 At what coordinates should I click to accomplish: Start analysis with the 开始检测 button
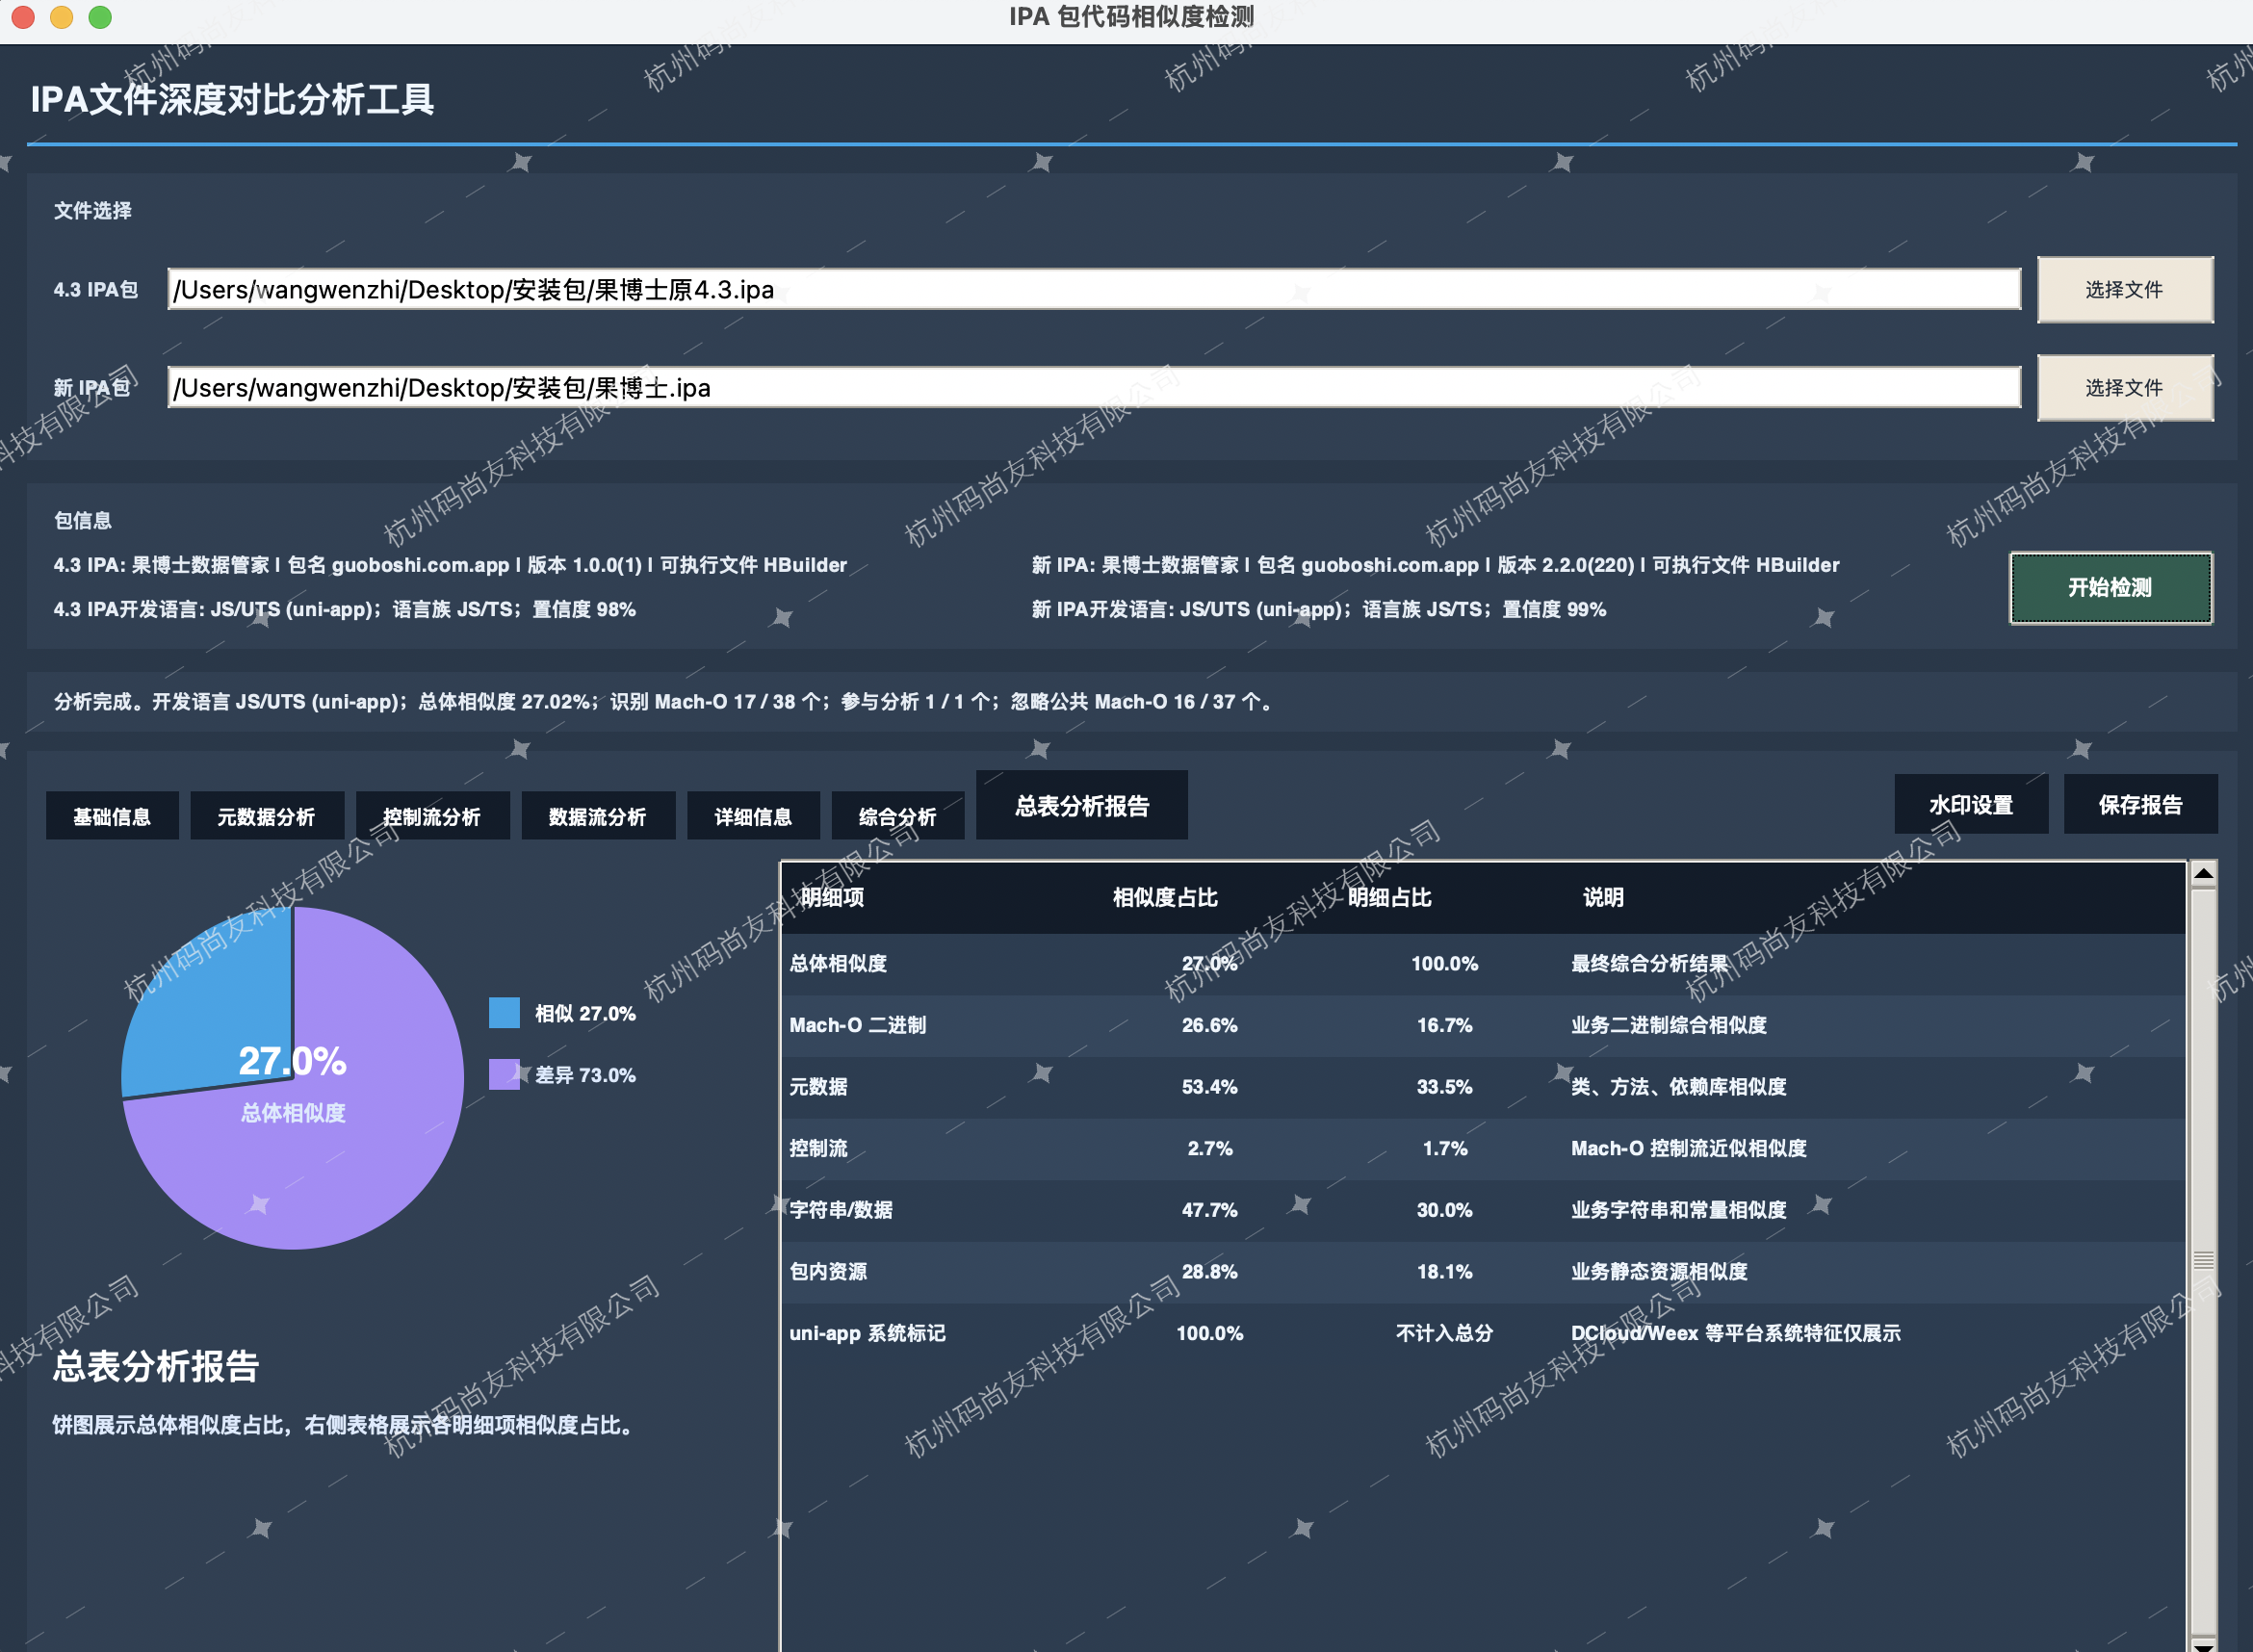click(x=2111, y=587)
